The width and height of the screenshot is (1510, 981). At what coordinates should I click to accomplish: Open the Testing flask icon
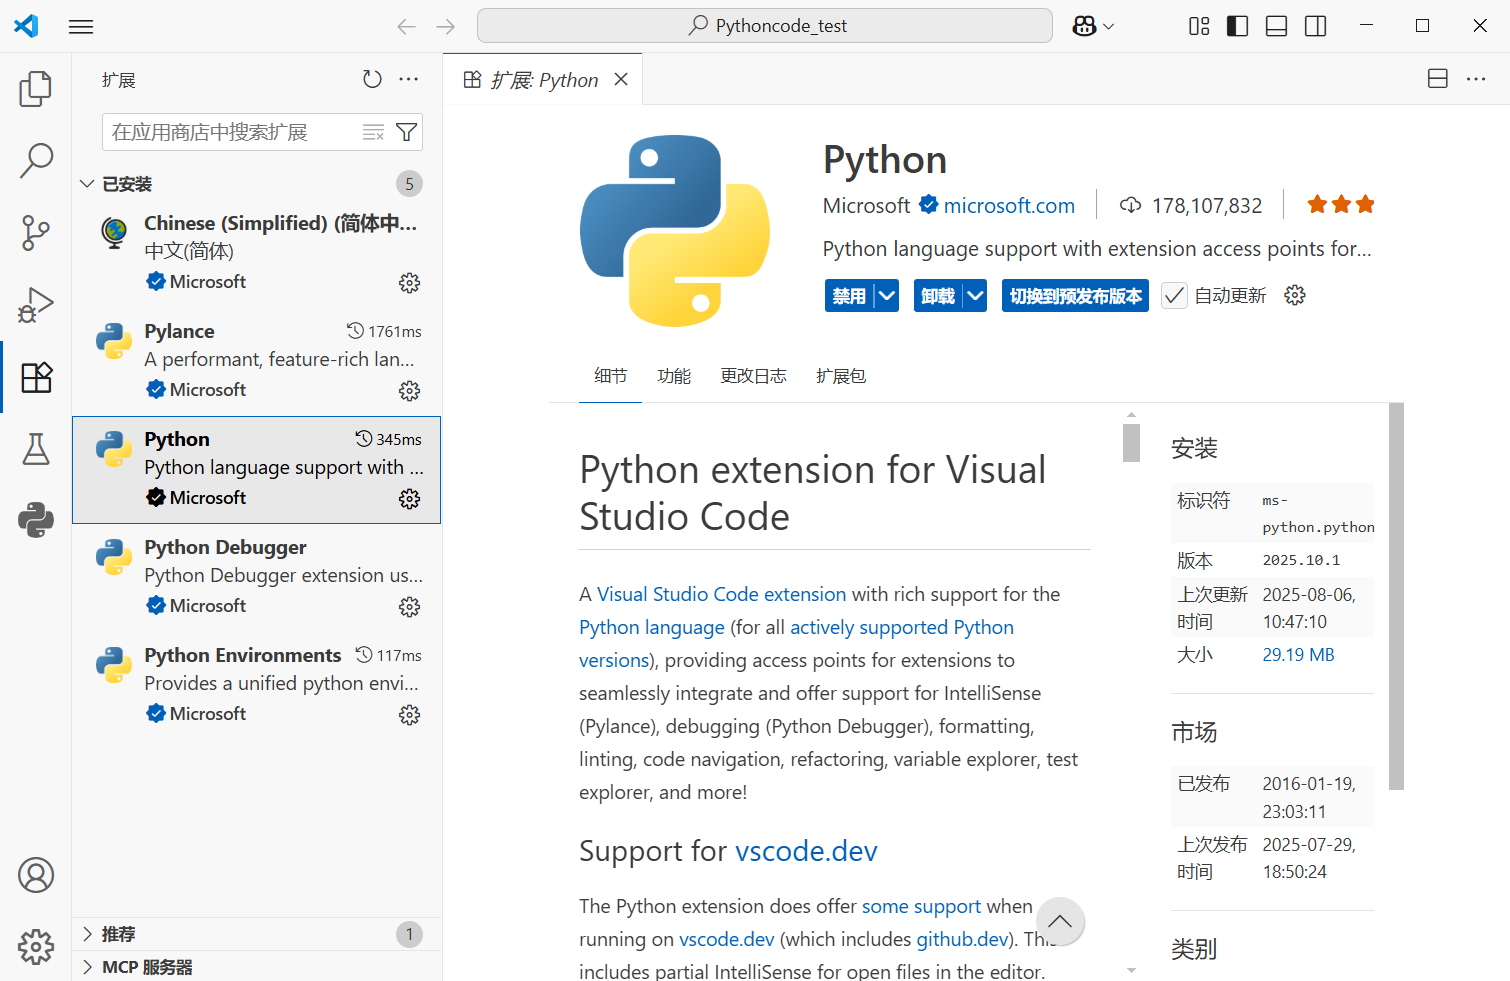tap(36, 449)
